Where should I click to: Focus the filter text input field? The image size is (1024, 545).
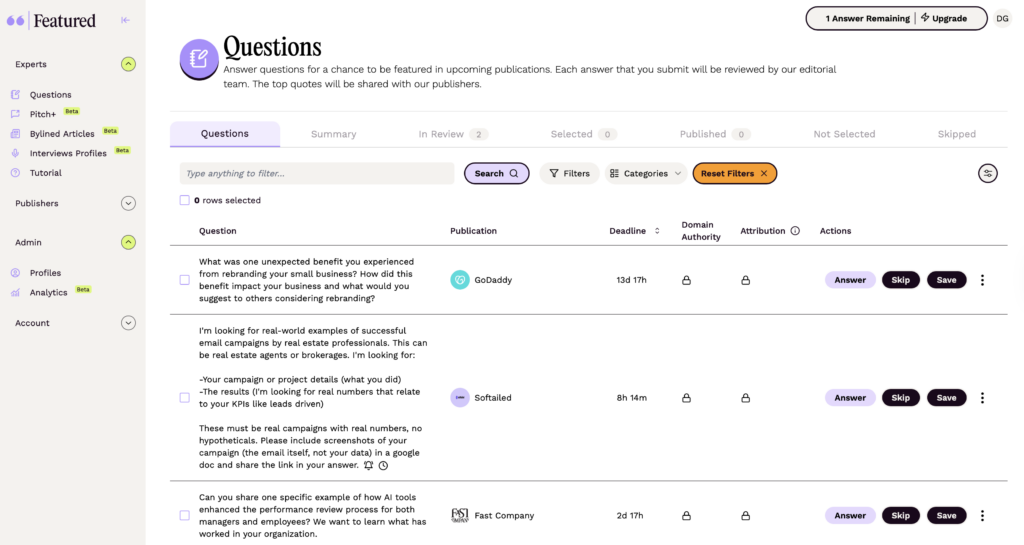(x=317, y=173)
